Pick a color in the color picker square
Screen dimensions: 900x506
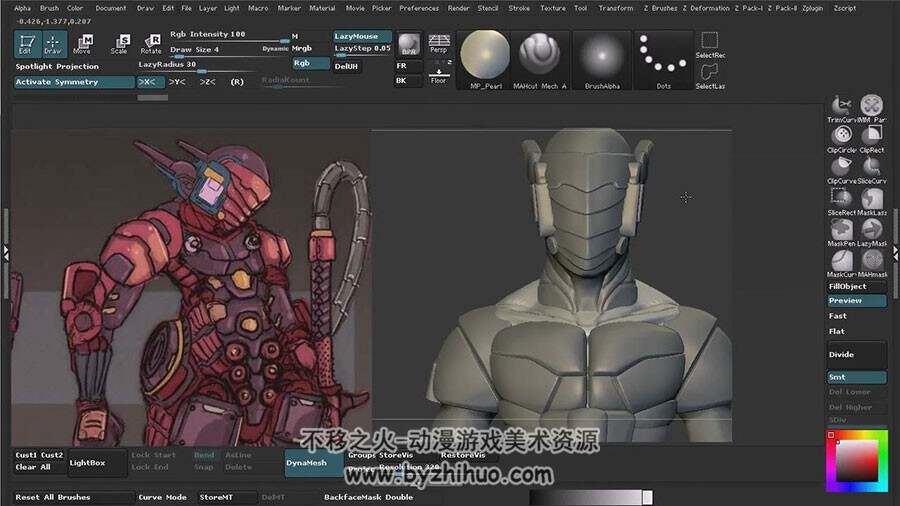(856, 462)
